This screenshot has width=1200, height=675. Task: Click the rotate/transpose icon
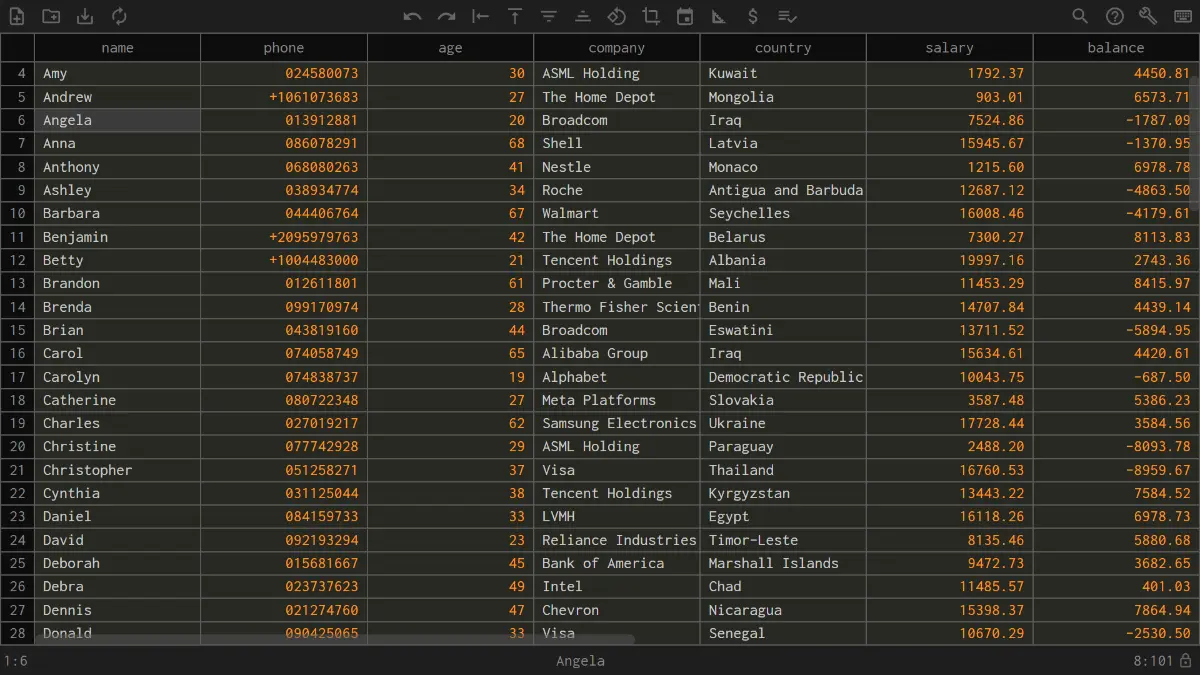[617, 16]
